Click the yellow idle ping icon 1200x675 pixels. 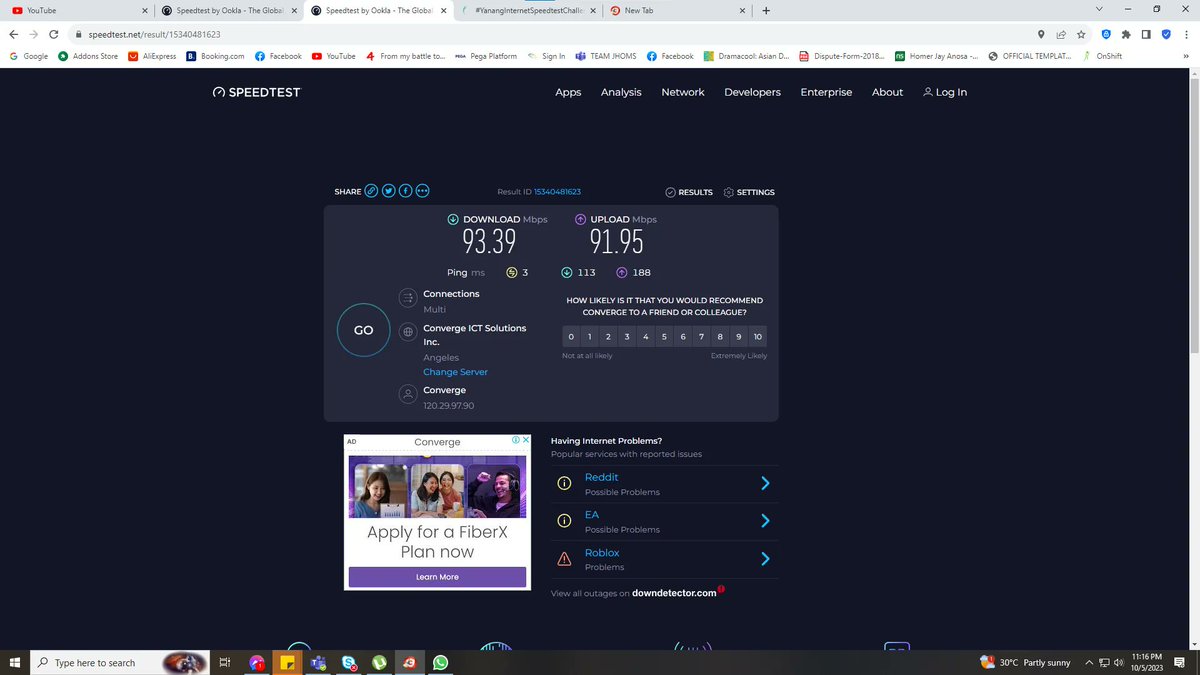click(x=512, y=272)
